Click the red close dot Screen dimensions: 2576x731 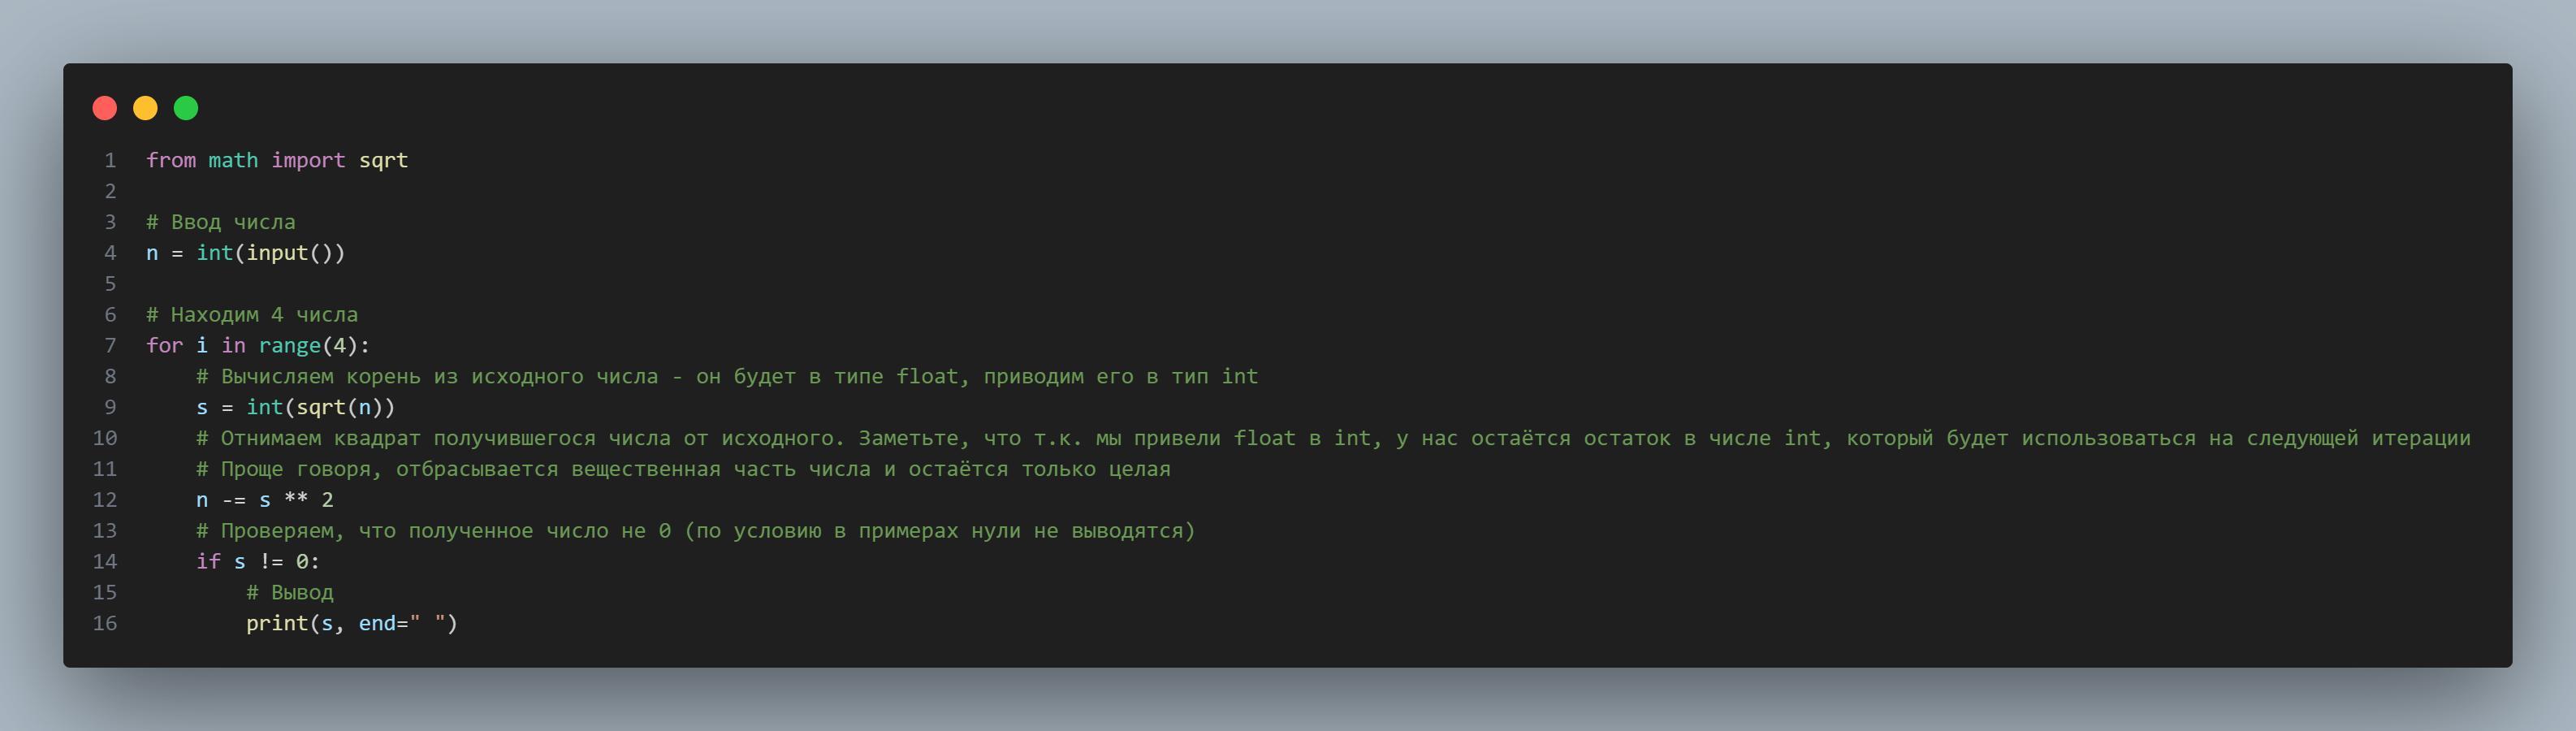105,108
